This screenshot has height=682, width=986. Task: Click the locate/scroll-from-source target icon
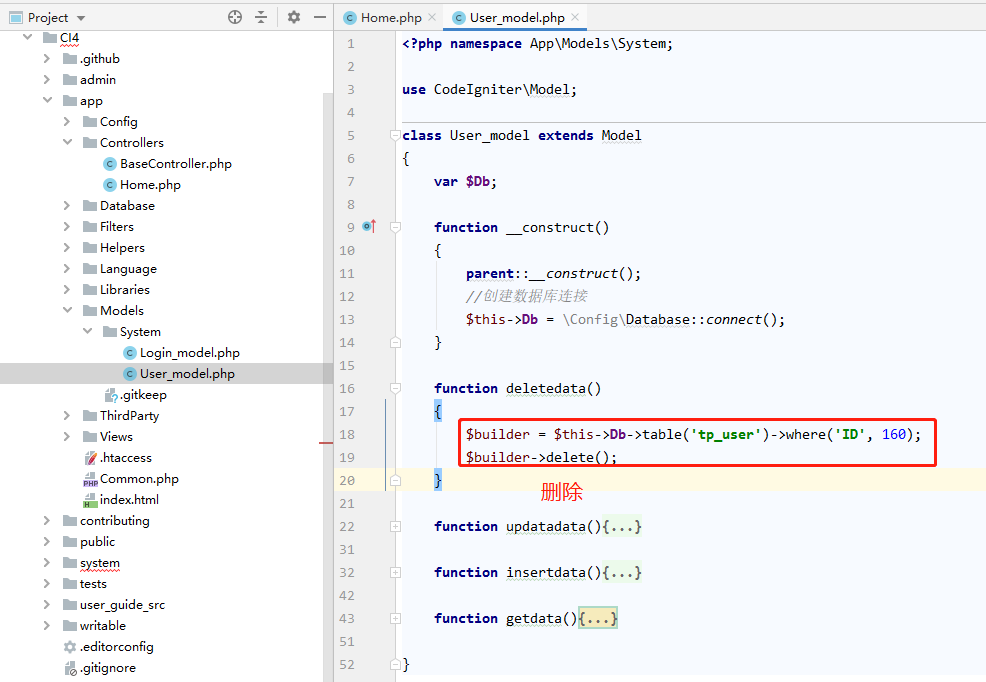pyautogui.click(x=235, y=17)
